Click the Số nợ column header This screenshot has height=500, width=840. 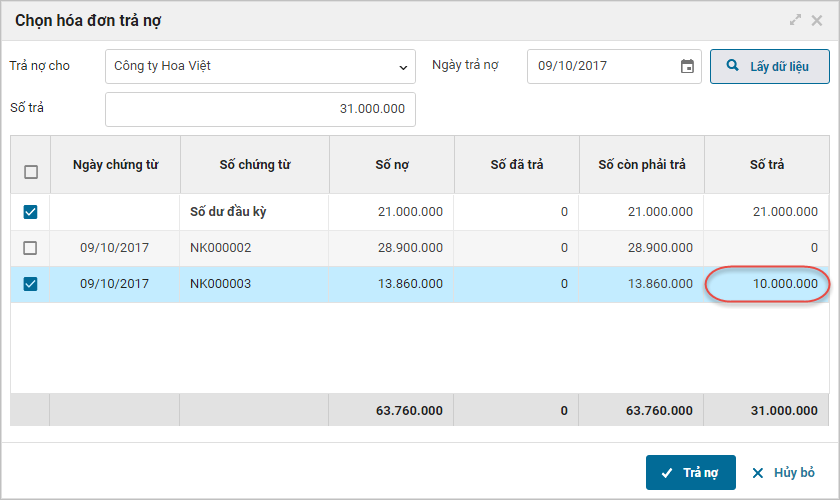[391, 165]
